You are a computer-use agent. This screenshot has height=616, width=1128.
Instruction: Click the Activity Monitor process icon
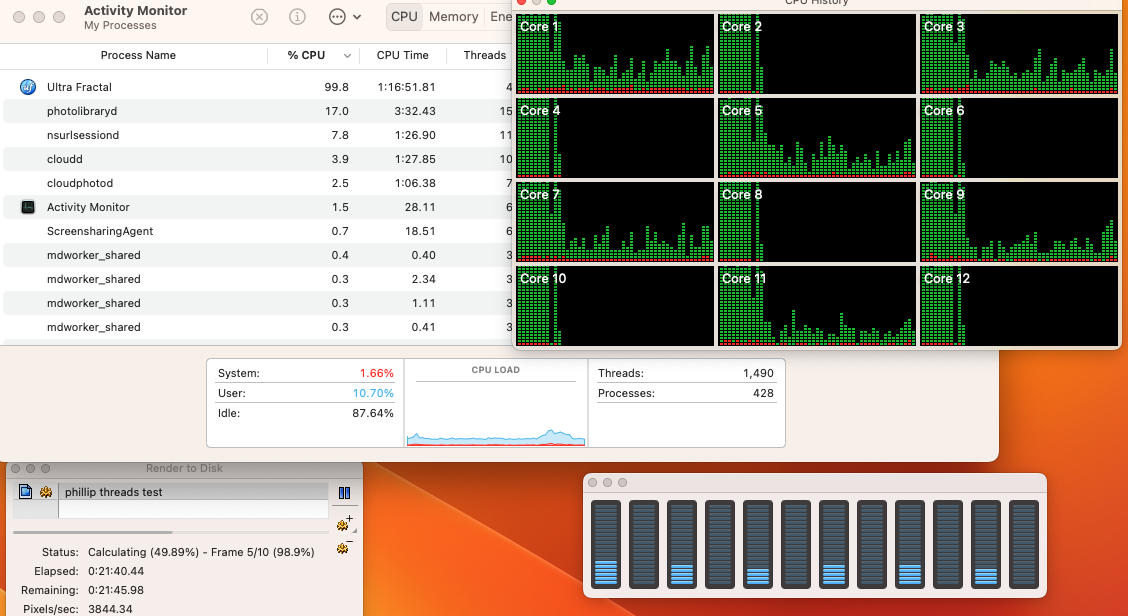click(x=28, y=207)
